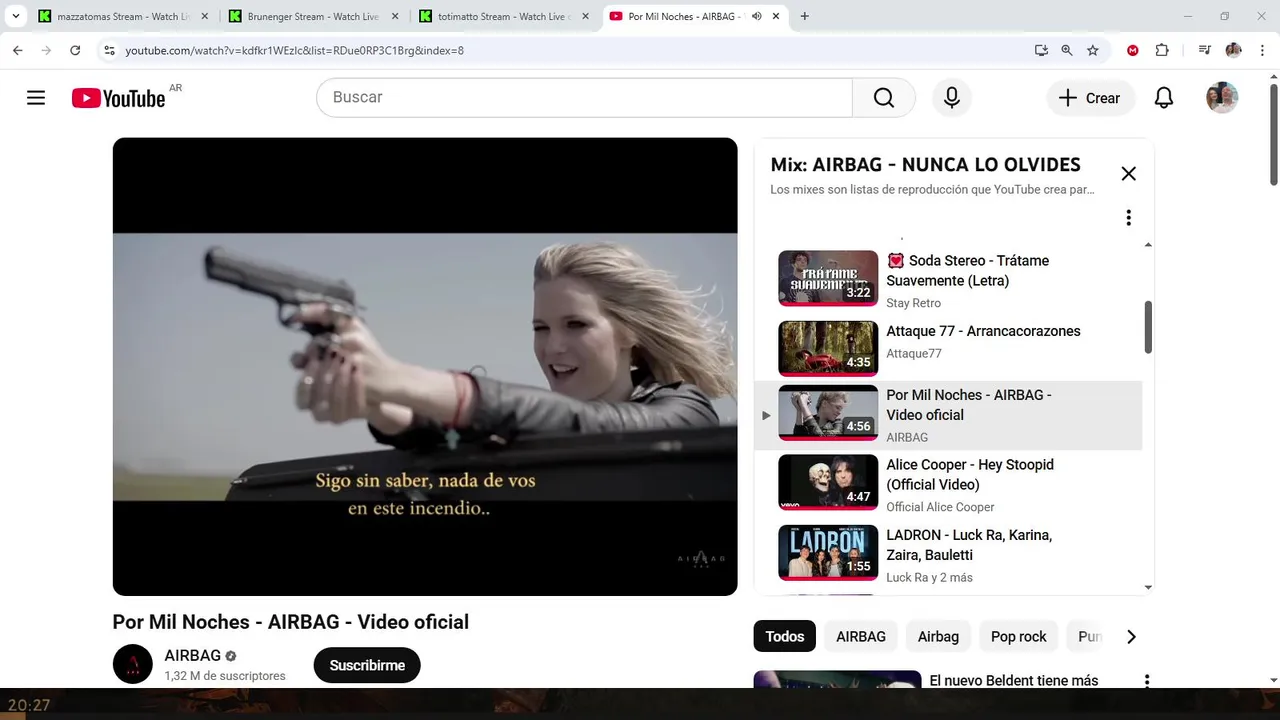Focus the Buscar search field

click(x=585, y=98)
